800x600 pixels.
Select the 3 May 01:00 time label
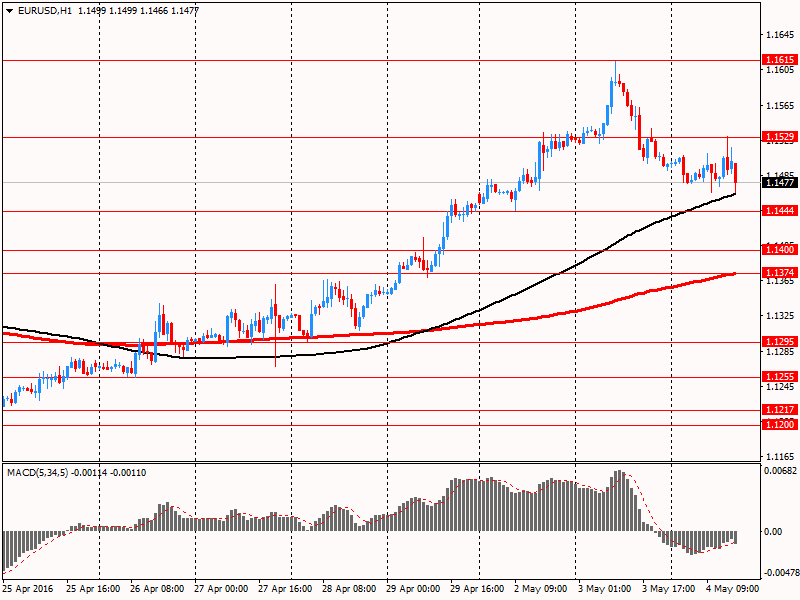[605, 589]
